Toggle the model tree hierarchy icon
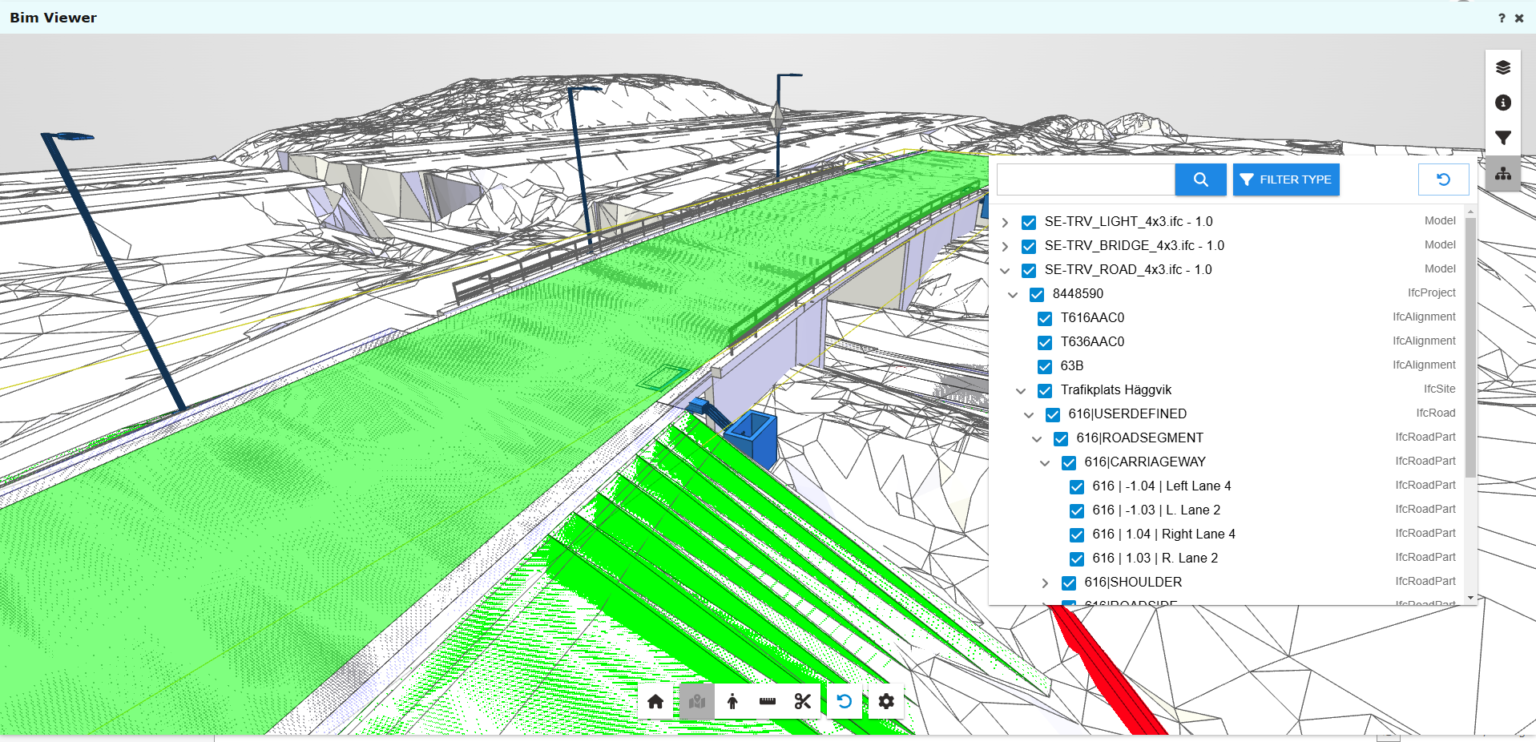 [1503, 173]
